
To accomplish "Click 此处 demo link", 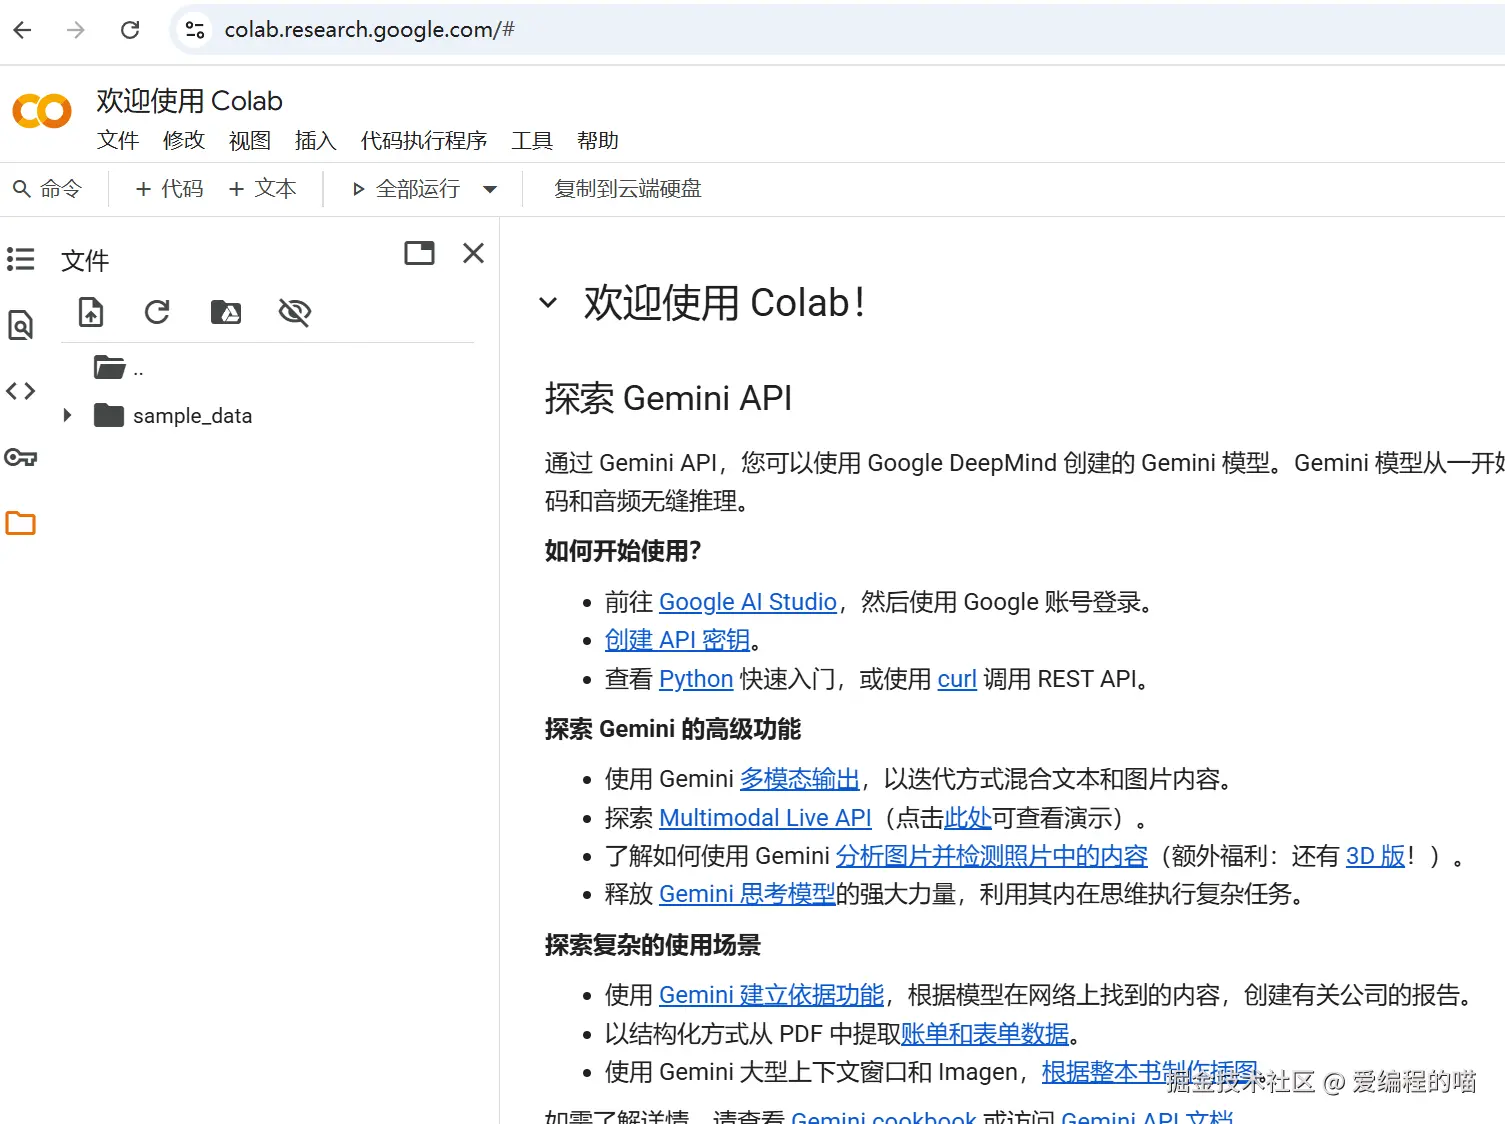I will pos(968,818).
